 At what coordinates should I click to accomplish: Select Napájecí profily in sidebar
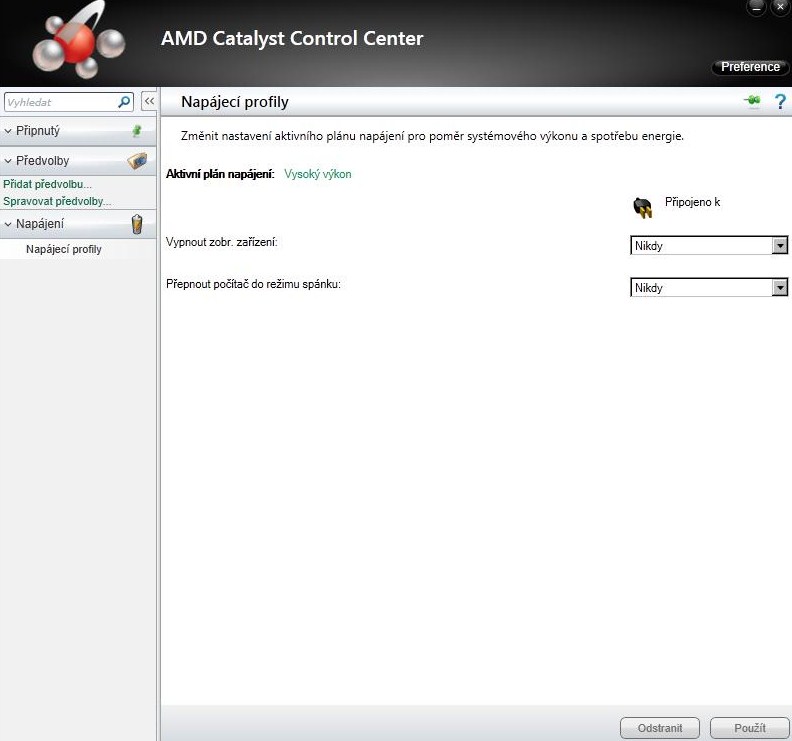pos(64,249)
